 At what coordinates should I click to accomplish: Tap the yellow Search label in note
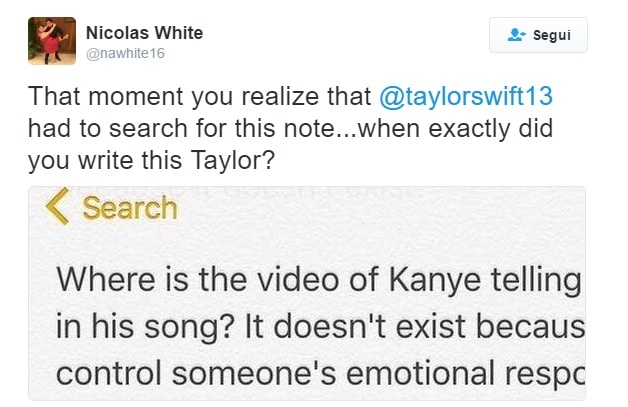[x=130, y=208]
